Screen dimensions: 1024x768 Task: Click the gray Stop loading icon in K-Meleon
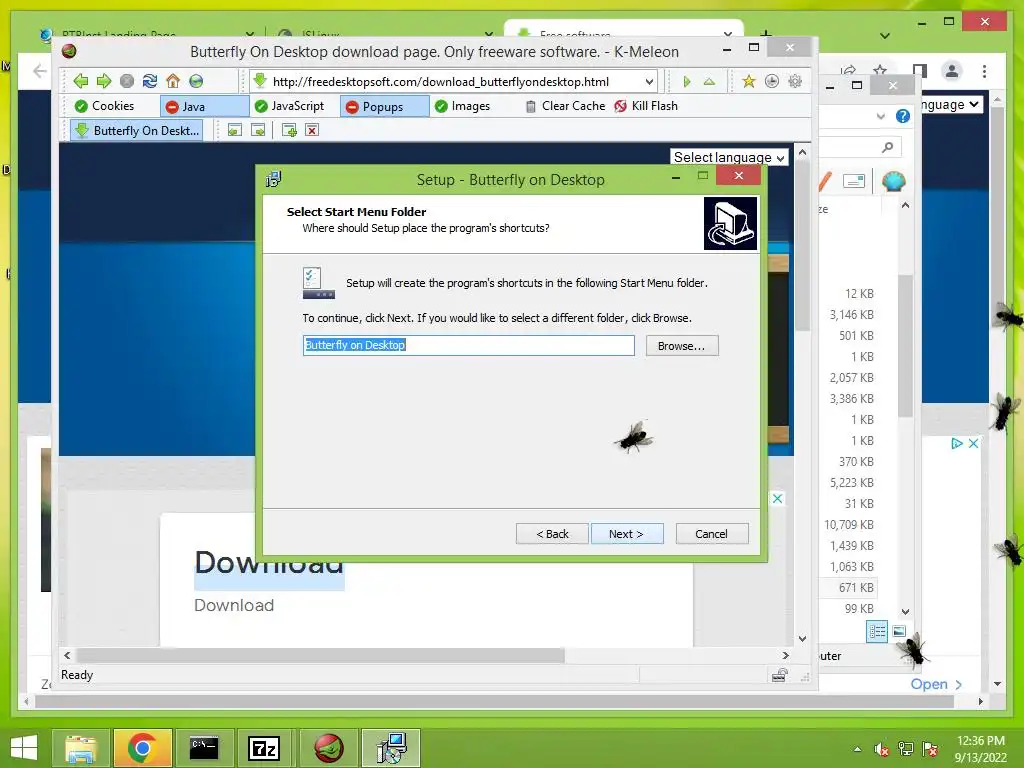pos(127,81)
